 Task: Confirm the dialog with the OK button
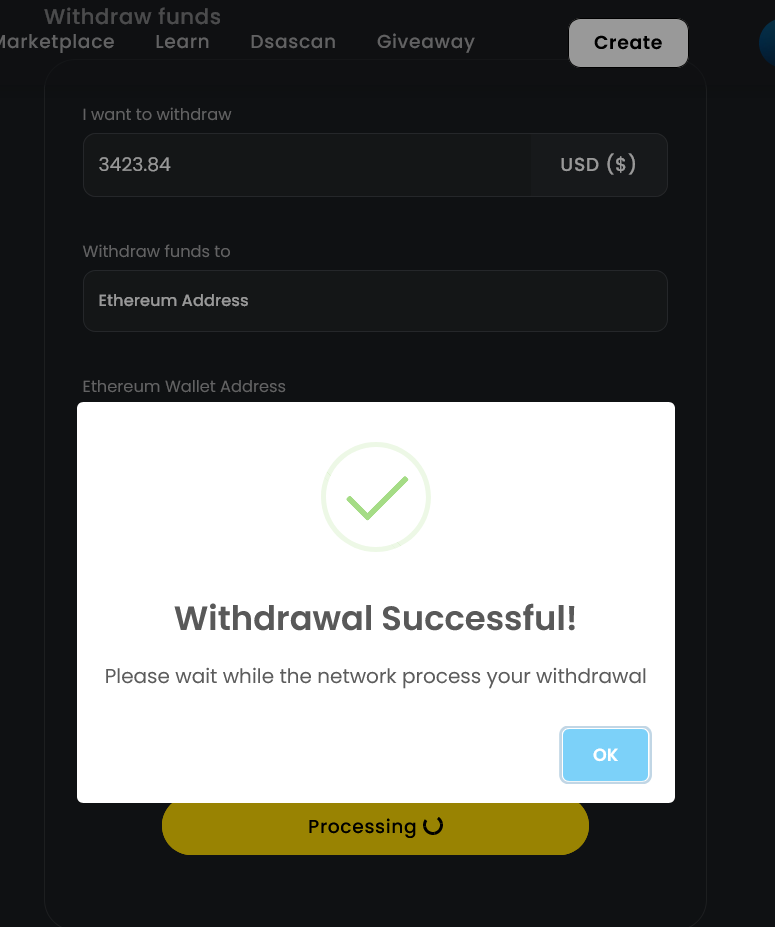coord(605,755)
